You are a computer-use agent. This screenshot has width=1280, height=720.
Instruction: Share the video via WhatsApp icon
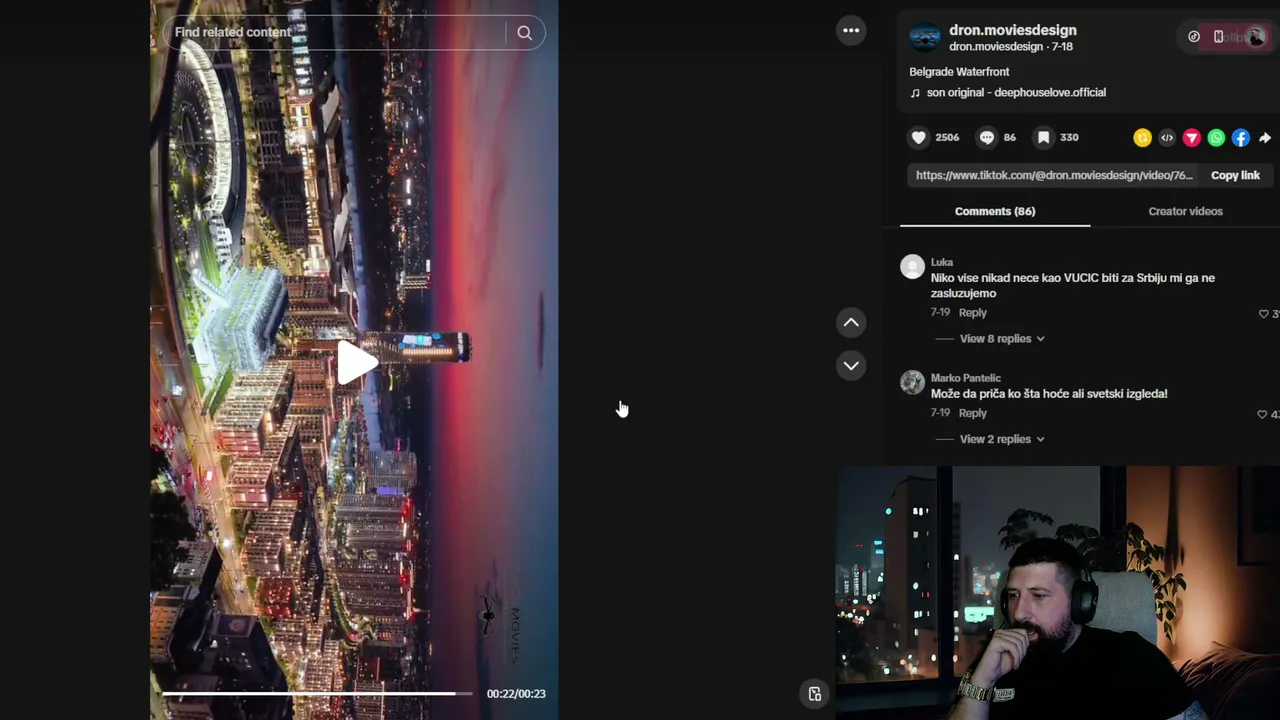pos(1216,138)
